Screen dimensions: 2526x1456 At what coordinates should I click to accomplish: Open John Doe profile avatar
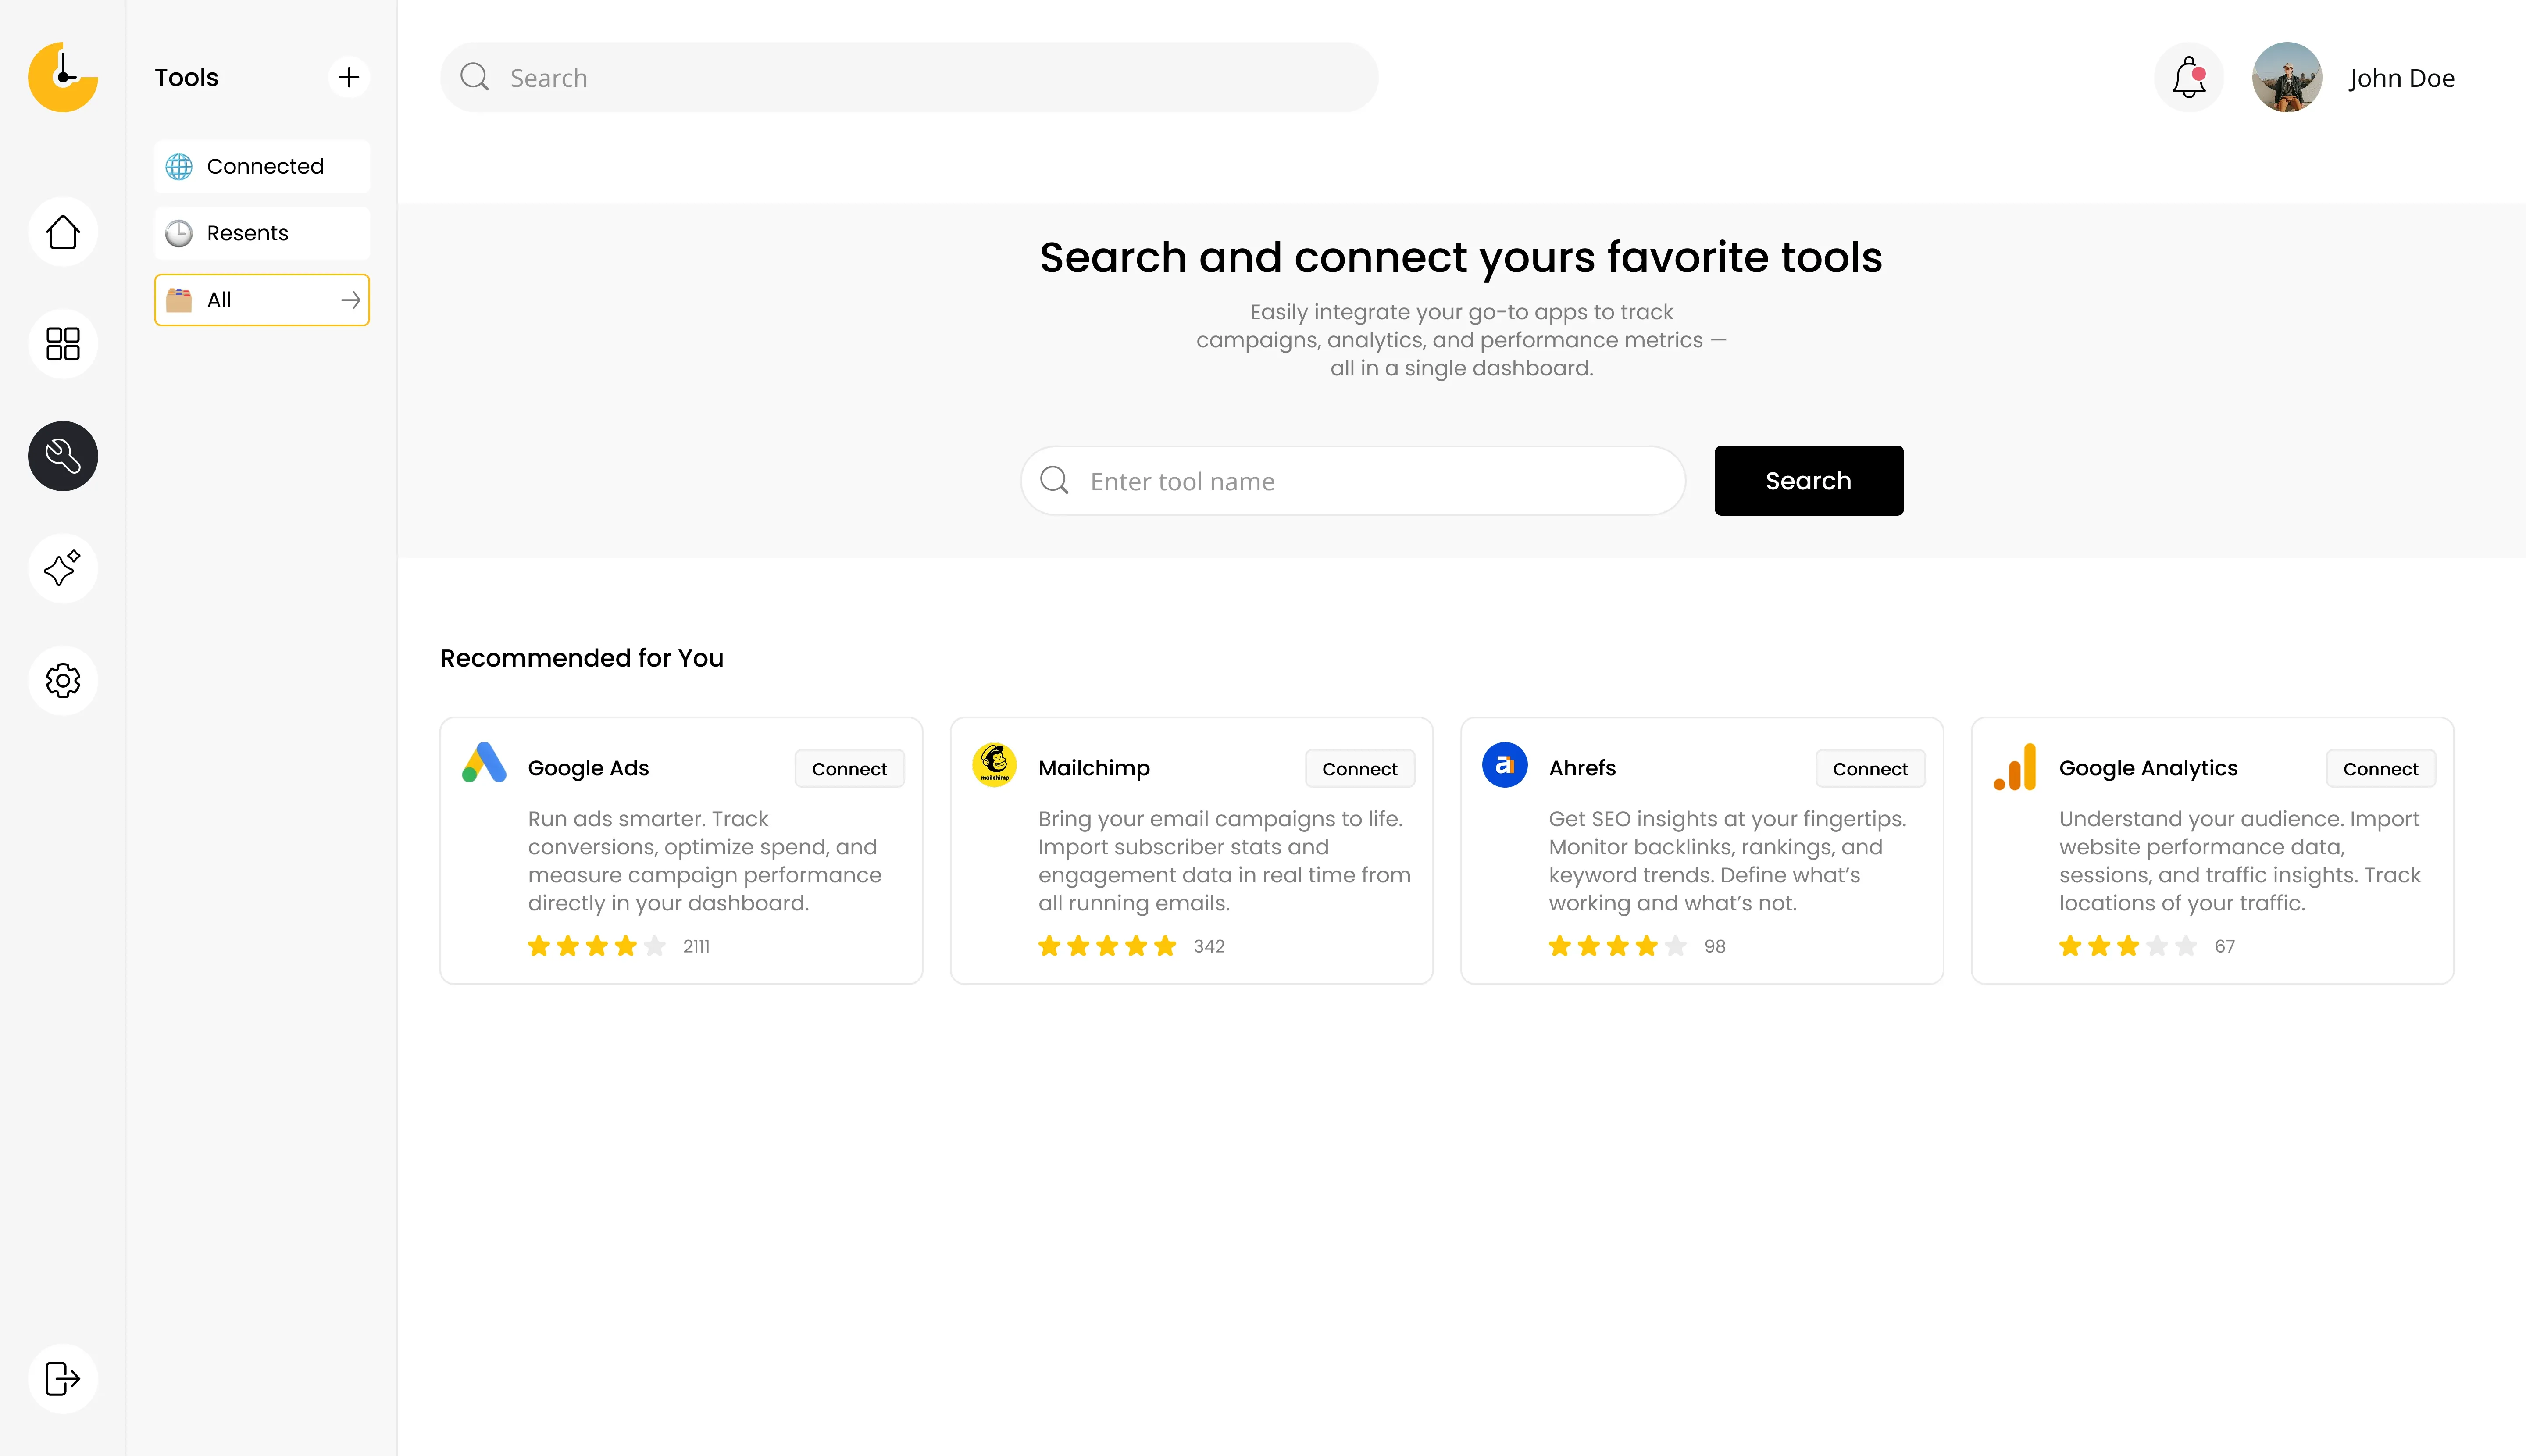[2286, 77]
